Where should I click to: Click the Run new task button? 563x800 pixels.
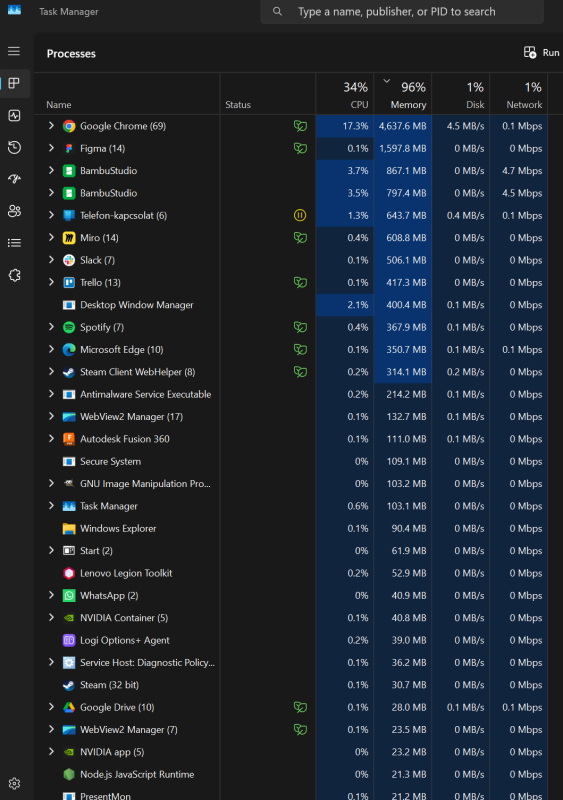(x=542, y=53)
